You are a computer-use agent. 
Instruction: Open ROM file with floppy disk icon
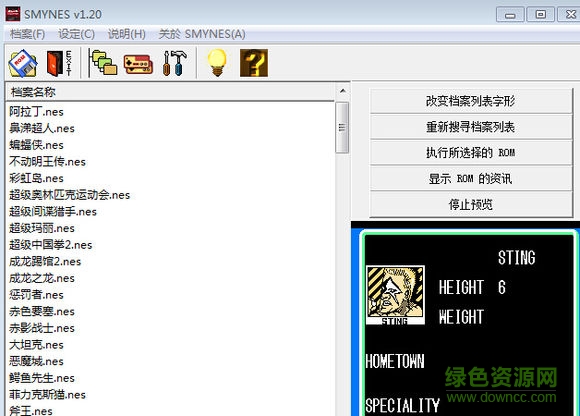[23, 63]
